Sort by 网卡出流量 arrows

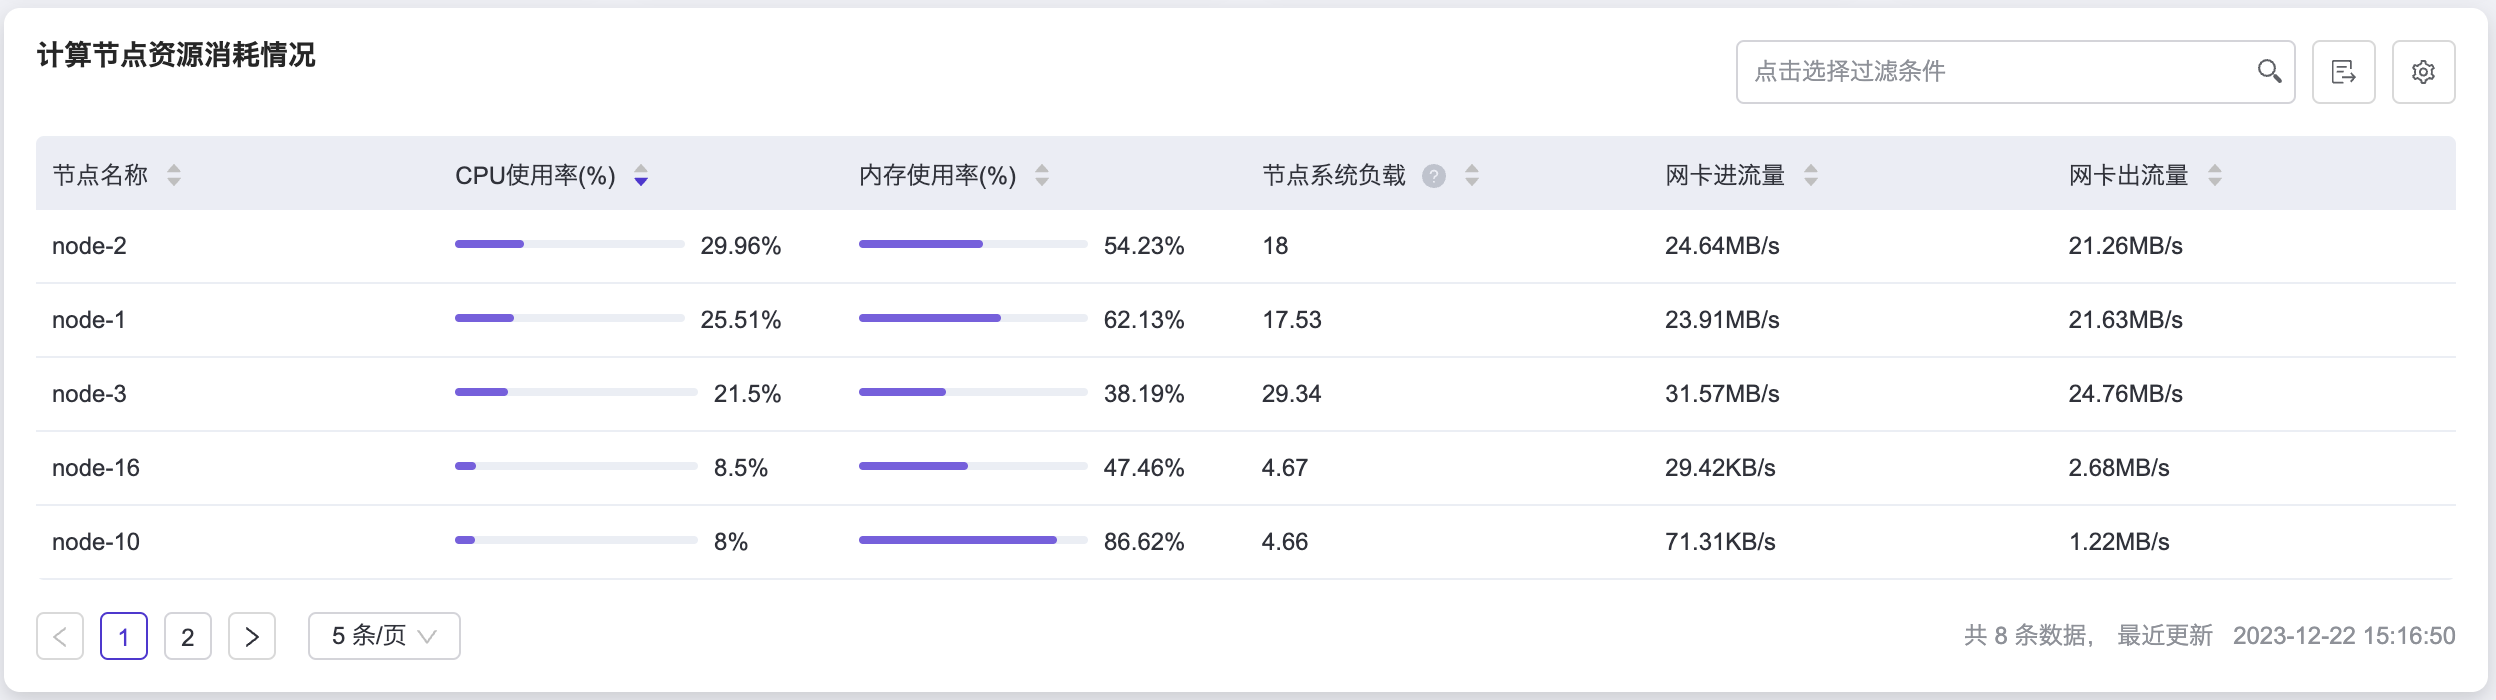tap(2215, 176)
